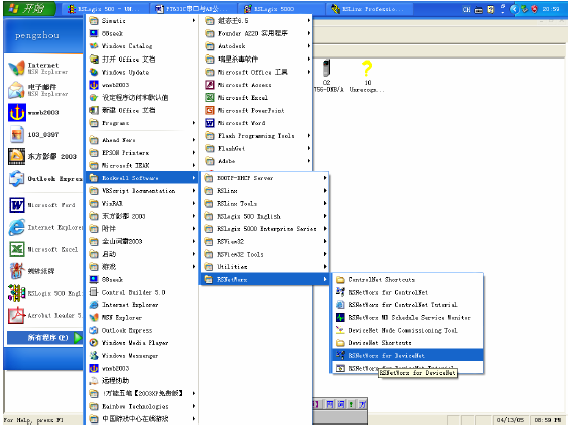
Task: Click the unrecognized device question mark icon
Action: [x=367, y=68]
